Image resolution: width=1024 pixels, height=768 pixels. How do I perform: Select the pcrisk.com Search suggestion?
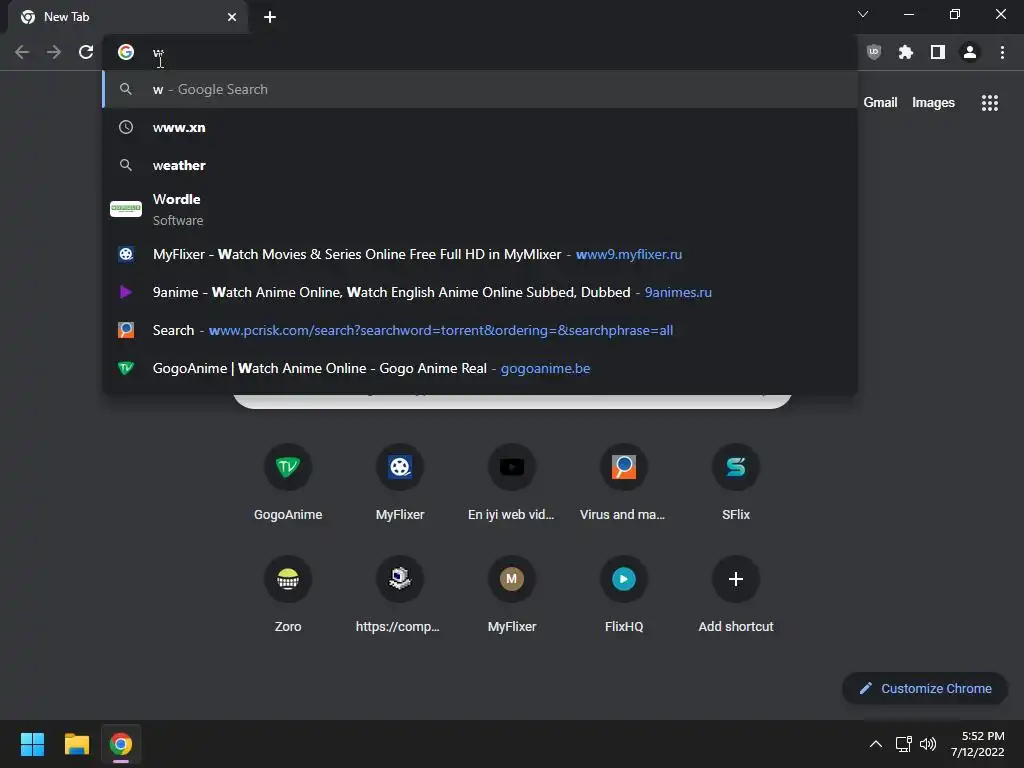pyautogui.click(x=480, y=330)
